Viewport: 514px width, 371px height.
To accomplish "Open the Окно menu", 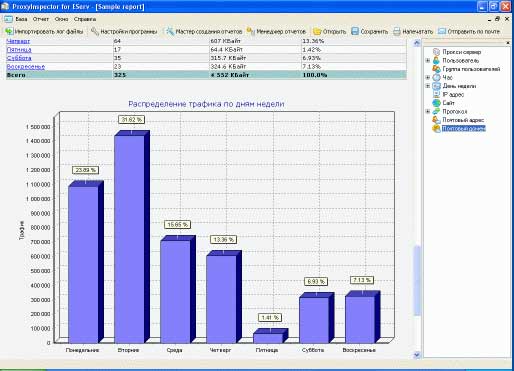I will tap(61, 19).
